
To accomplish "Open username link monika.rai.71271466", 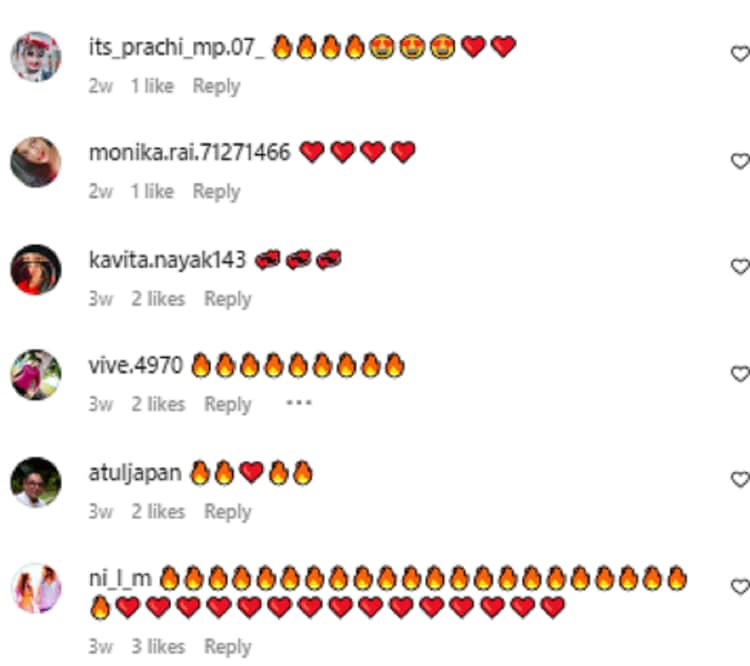I will click(189, 153).
